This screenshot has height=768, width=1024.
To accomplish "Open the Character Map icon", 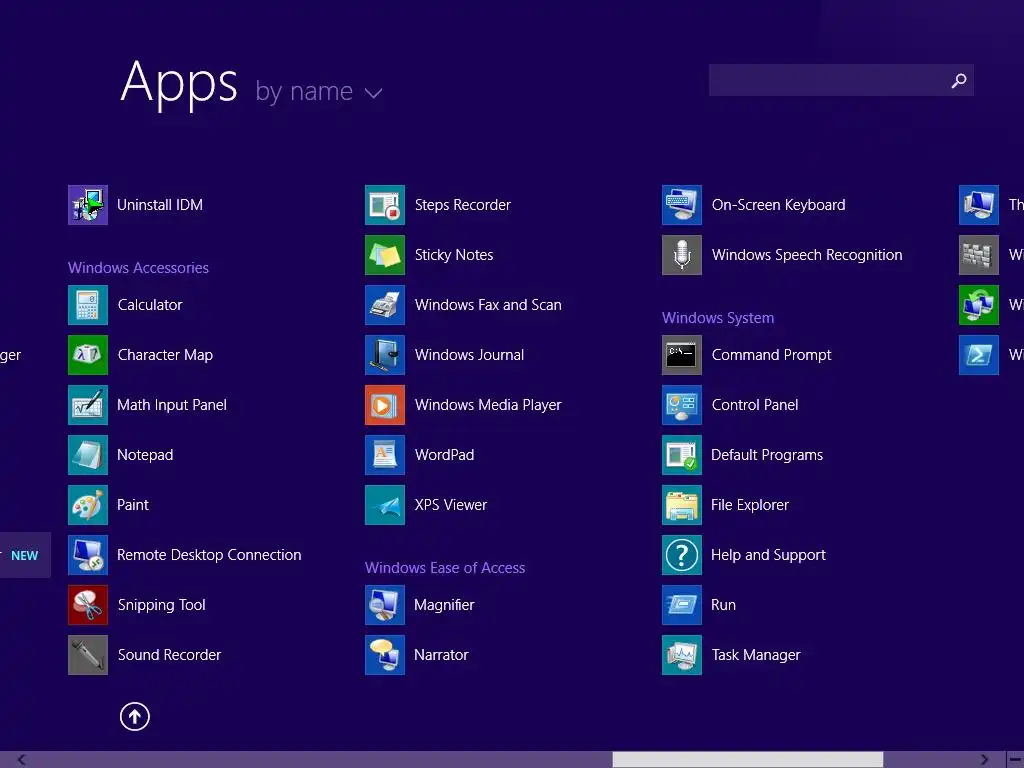I will [88, 355].
